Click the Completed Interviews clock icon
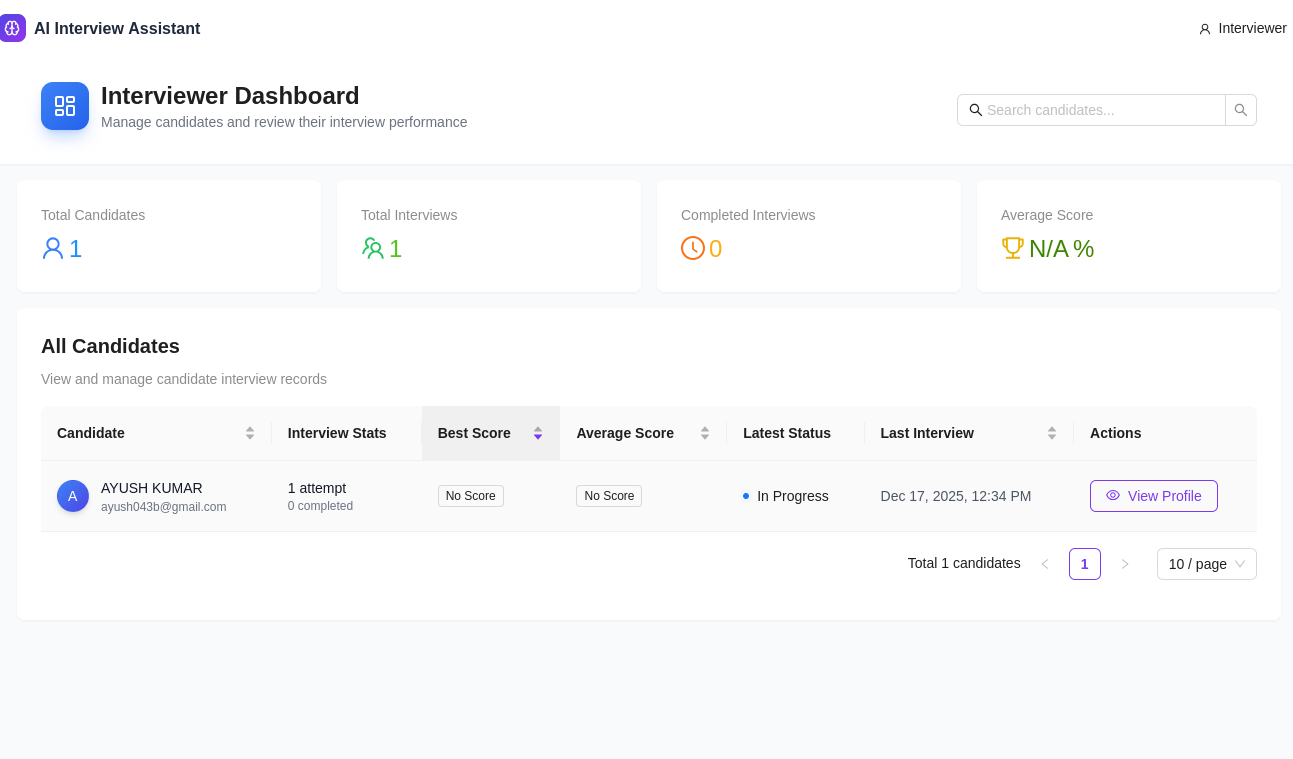The width and height of the screenshot is (1293, 759). [x=693, y=248]
